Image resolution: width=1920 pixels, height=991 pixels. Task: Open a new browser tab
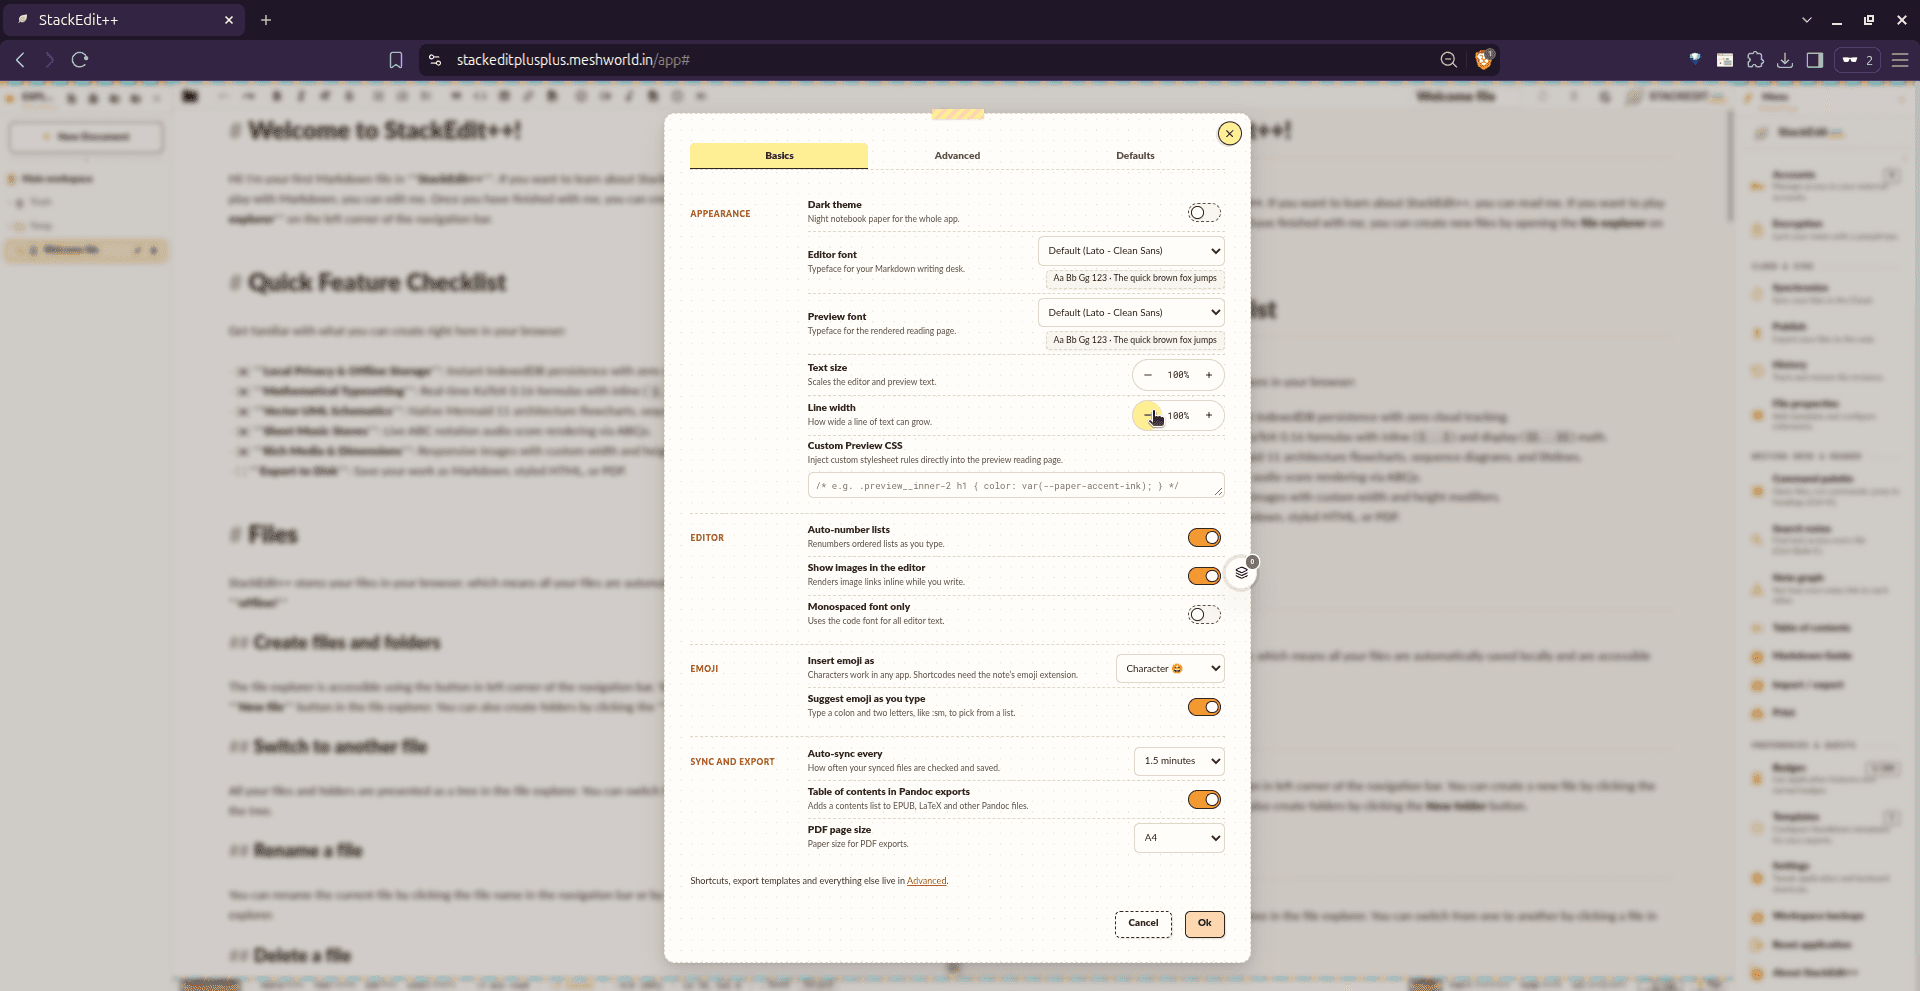pos(266,20)
